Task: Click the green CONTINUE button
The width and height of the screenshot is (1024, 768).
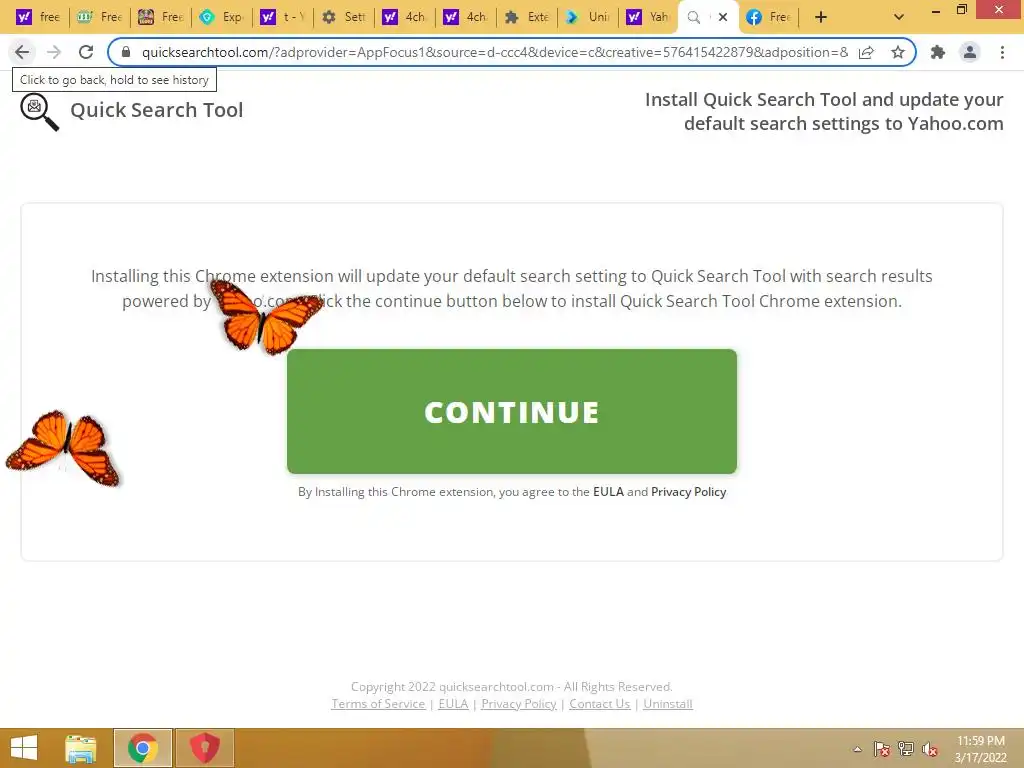Action: [511, 411]
